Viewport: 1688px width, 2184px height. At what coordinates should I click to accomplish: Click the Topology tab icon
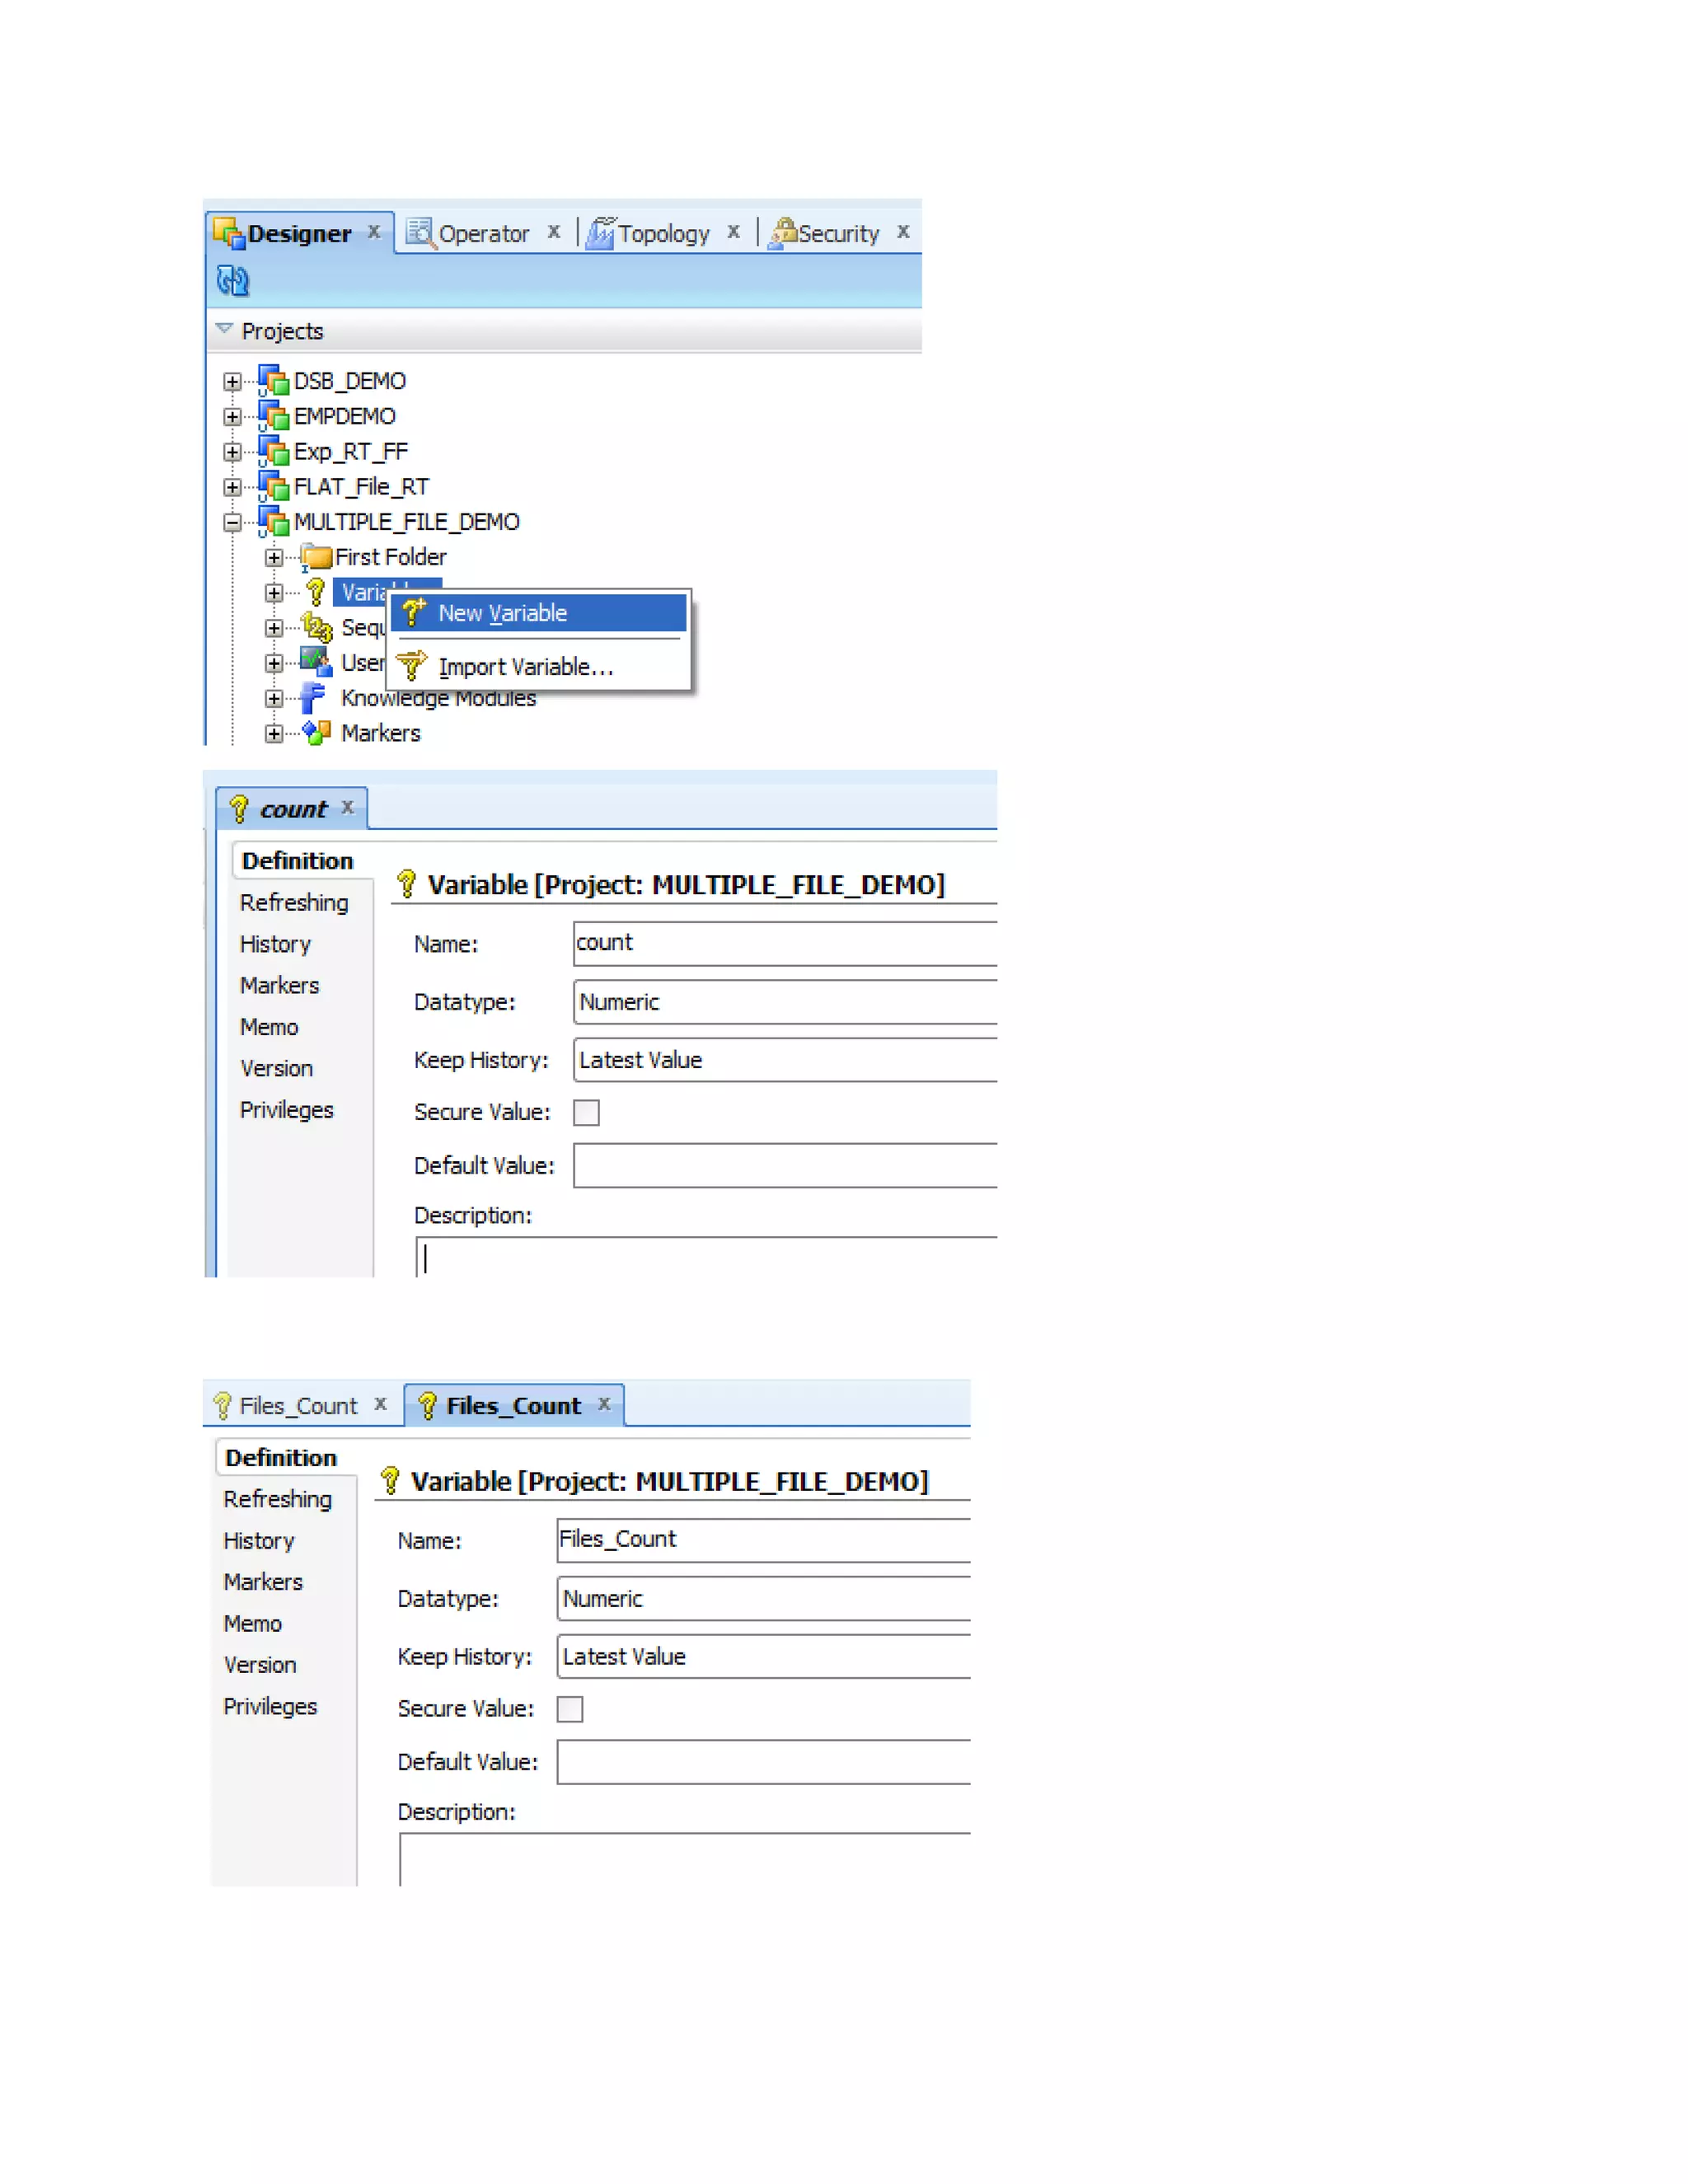(600, 233)
